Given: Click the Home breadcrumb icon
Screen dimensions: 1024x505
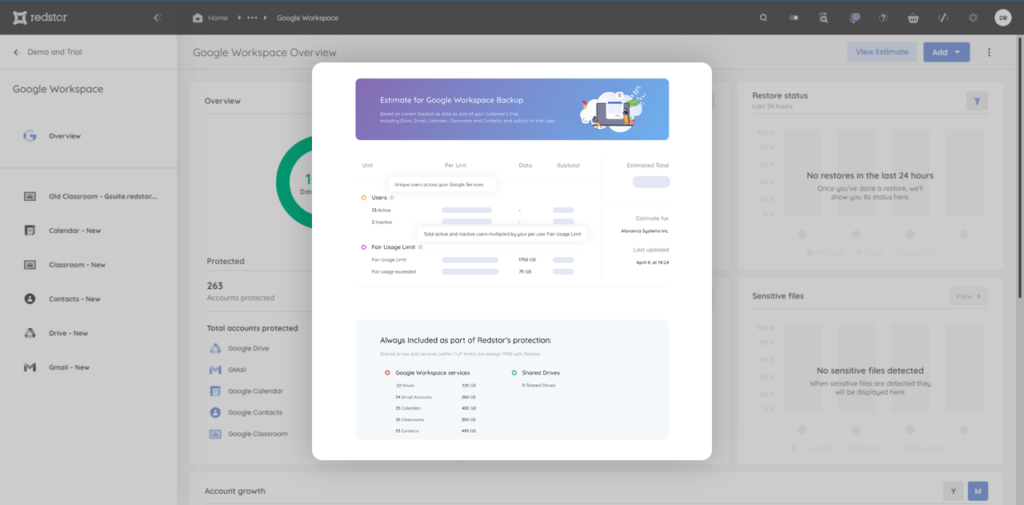Looking at the screenshot, I should click(x=198, y=18).
